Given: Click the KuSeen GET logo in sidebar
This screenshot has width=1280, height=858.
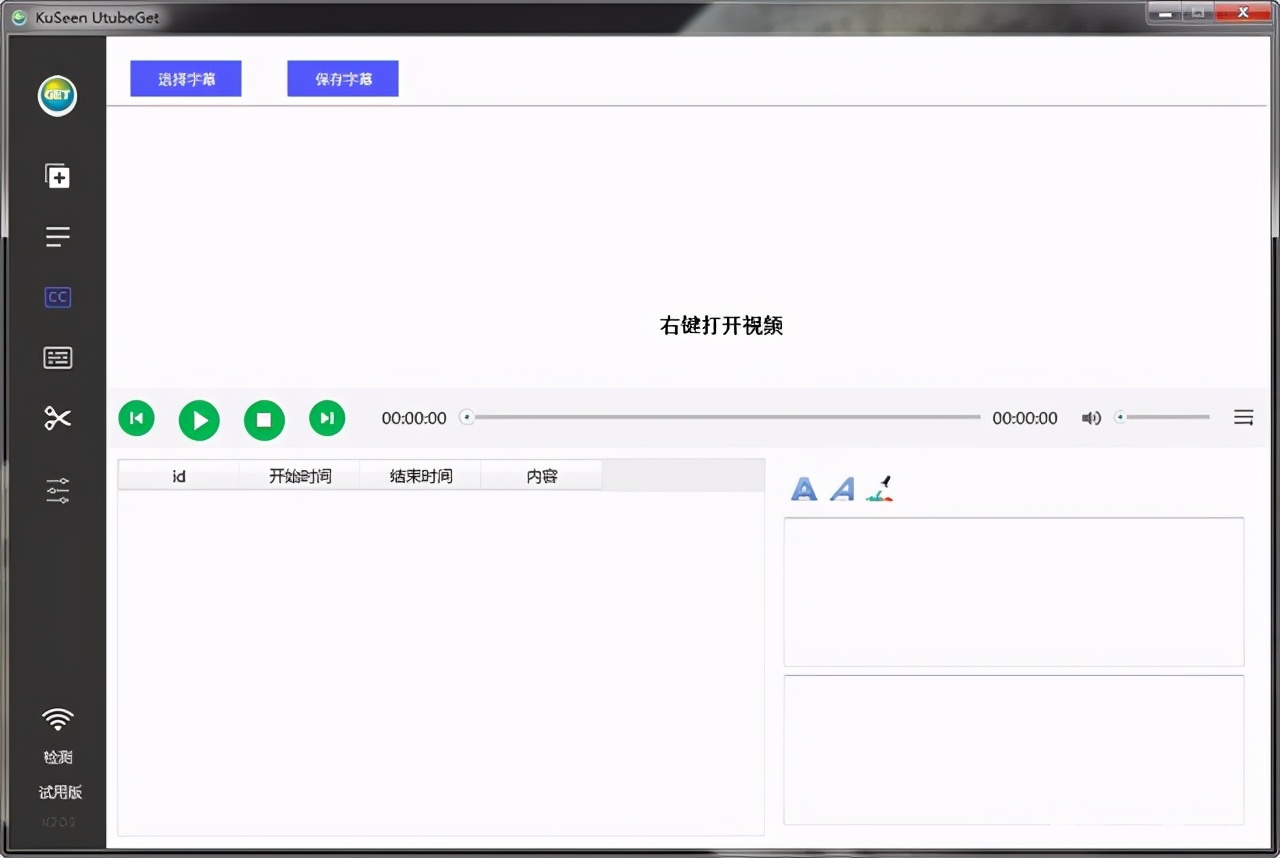Looking at the screenshot, I should tap(57, 95).
